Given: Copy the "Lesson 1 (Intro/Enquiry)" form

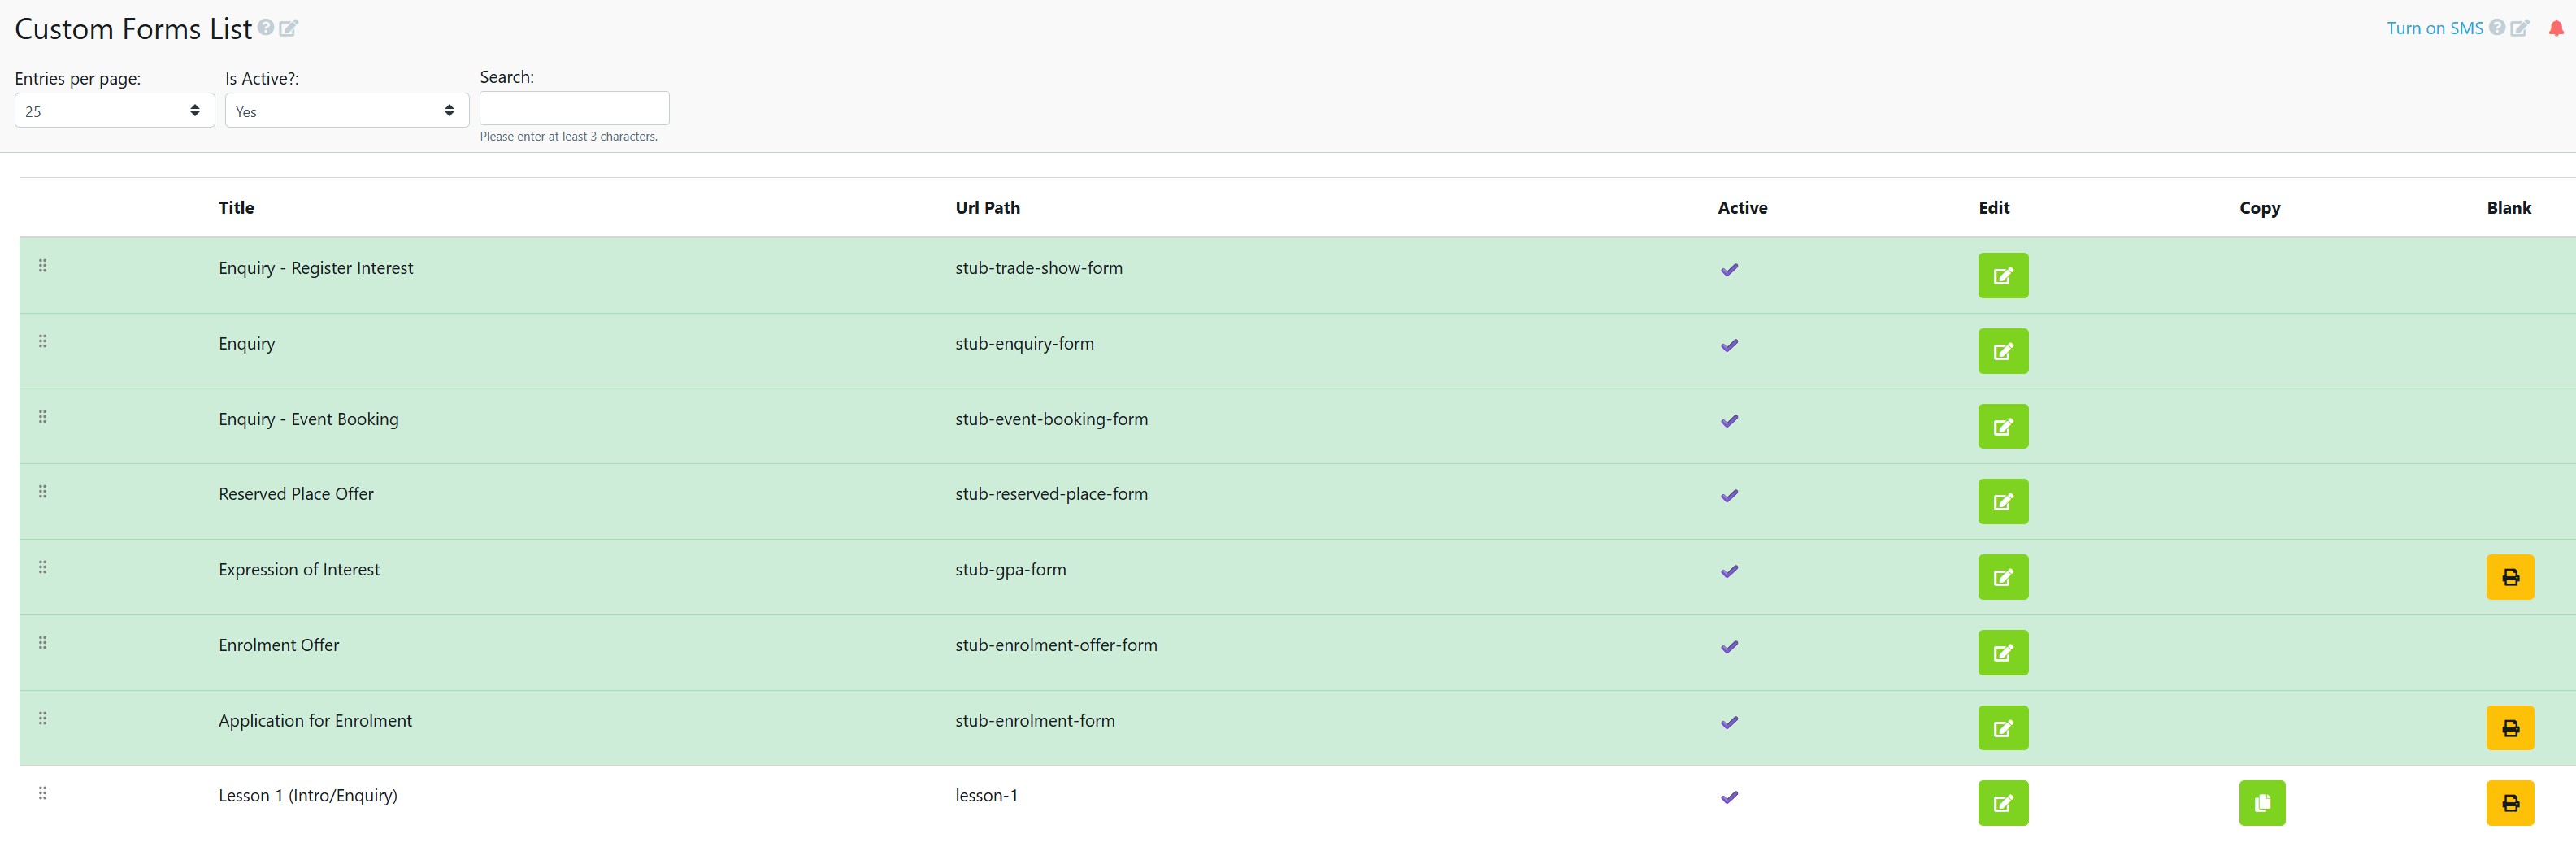Looking at the screenshot, I should [2262, 802].
